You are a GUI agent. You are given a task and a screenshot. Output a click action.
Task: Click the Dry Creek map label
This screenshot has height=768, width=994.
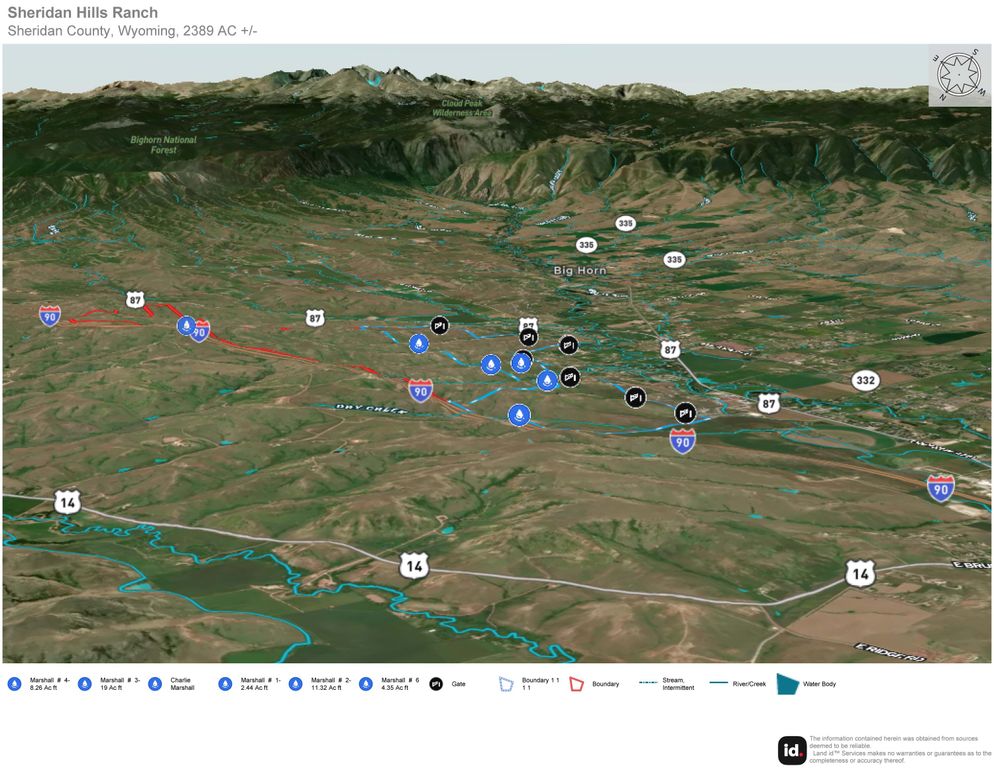(x=359, y=407)
